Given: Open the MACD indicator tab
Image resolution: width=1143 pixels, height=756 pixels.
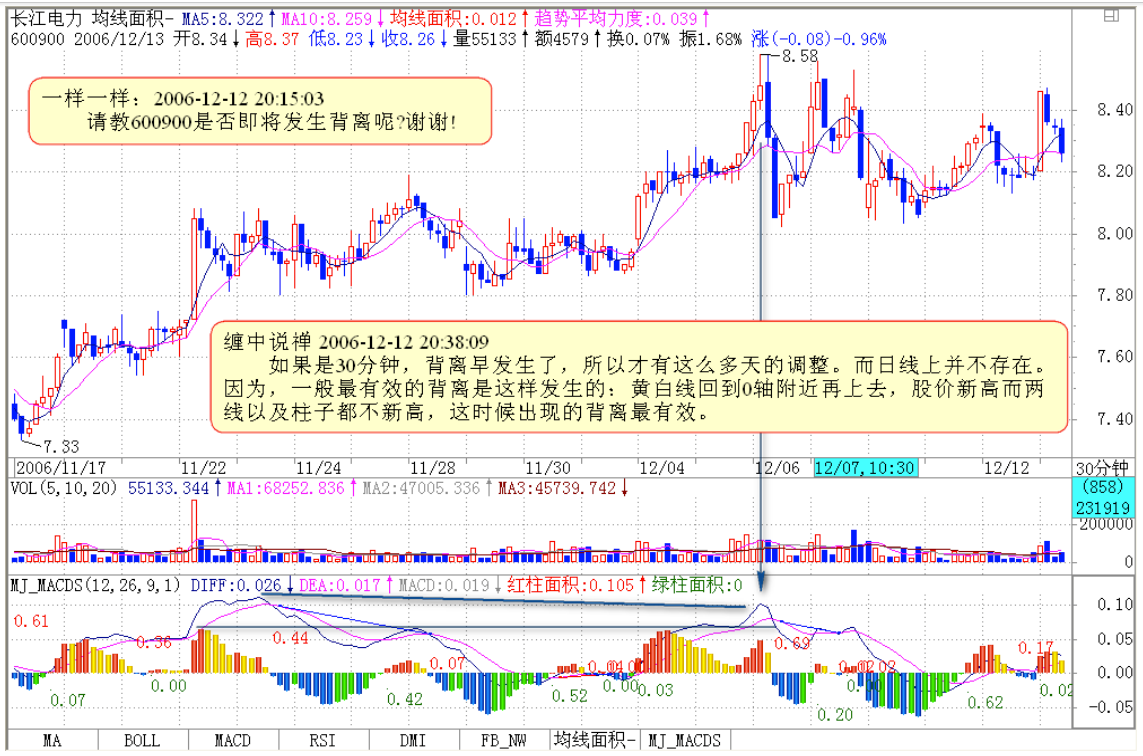Looking at the screenshot, I should tap(233, 740).
